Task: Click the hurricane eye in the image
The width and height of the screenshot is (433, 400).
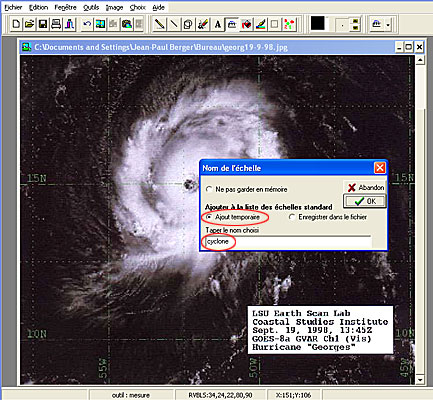Action: tap(190, 184)
